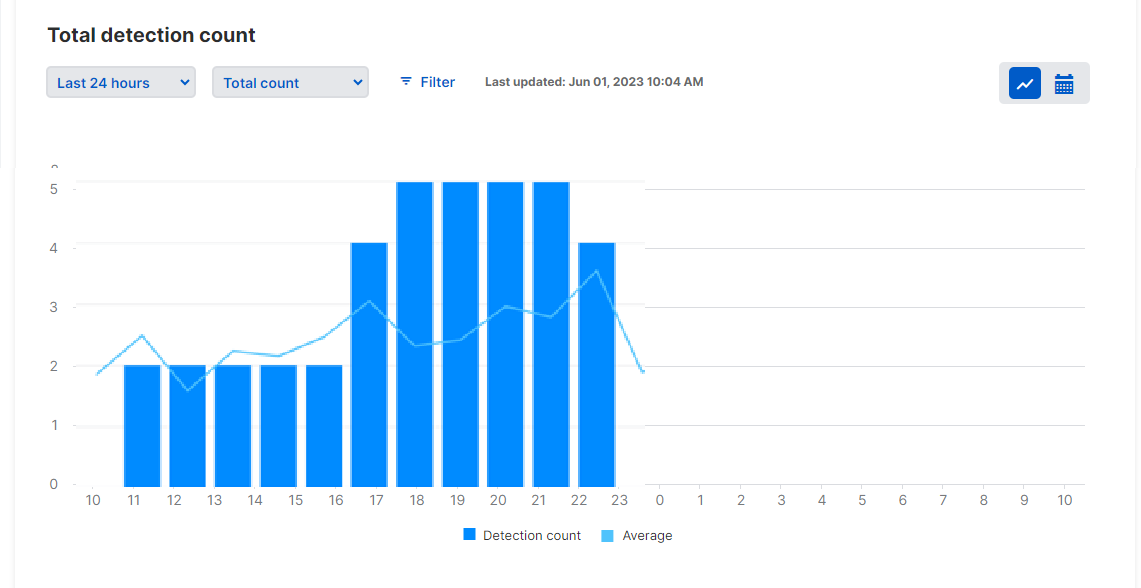Click the first bar reaching value 4

(369, 365)
